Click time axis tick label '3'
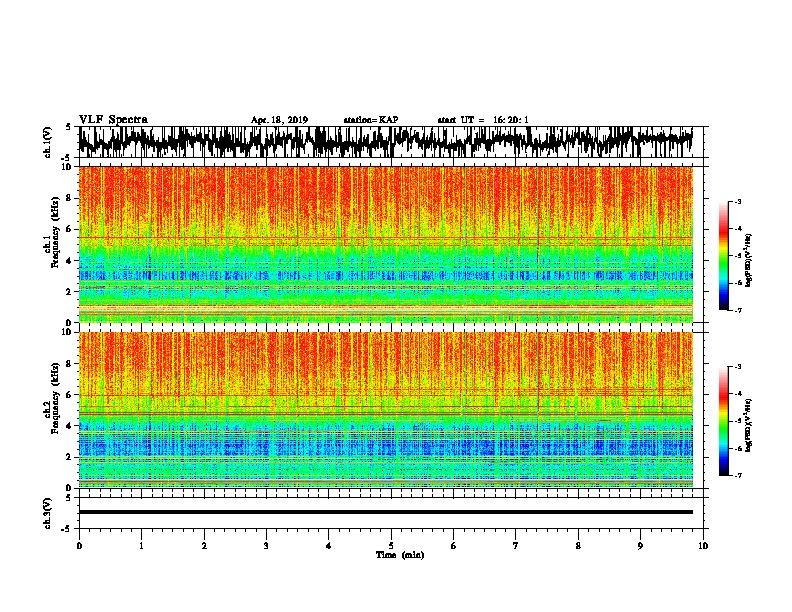792x612 pixels. click(x=266, y=546)
